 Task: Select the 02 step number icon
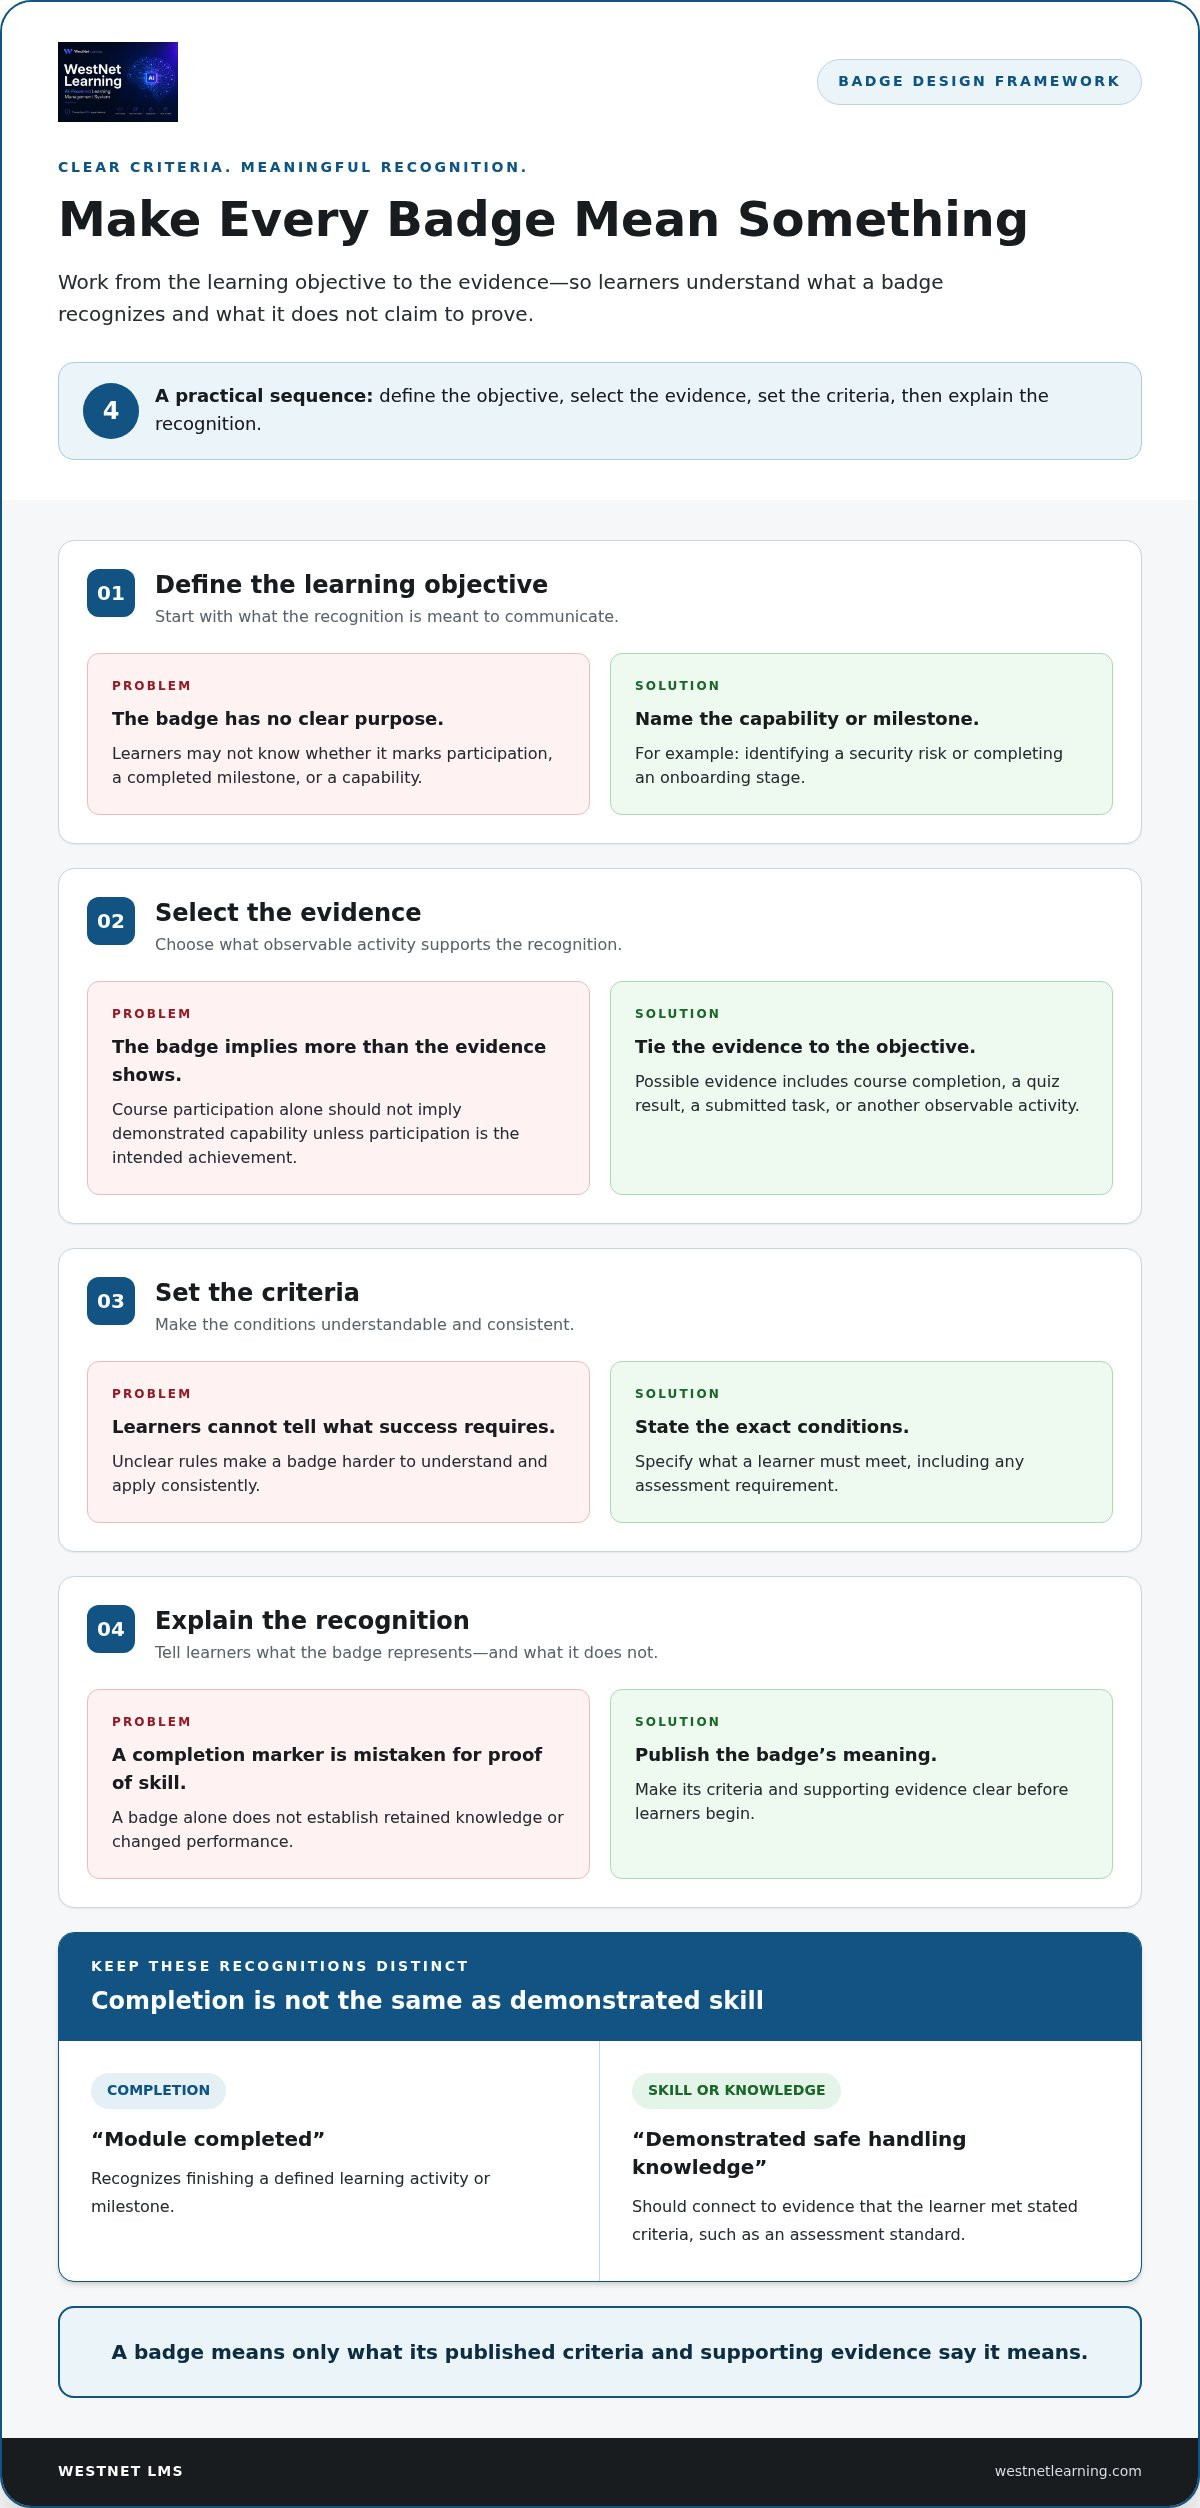point(111,921)
